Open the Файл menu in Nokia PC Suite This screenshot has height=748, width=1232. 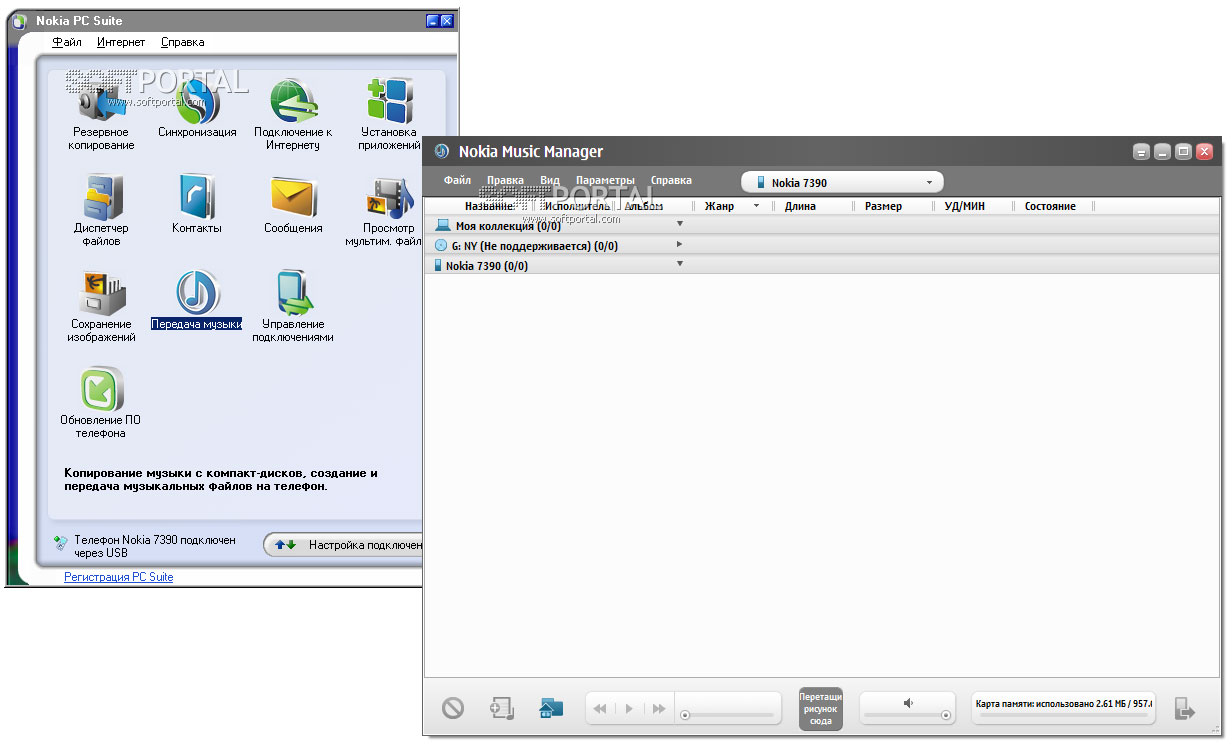(67, 42)
